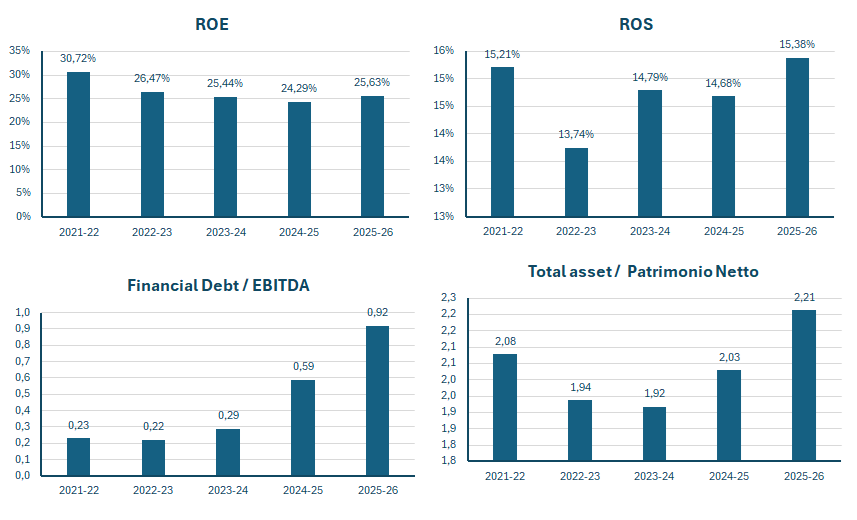The width and height of the screenshot is (857, 520).
Task: Select the Total asset bar for 2021-22
Action: coord(505,407)
